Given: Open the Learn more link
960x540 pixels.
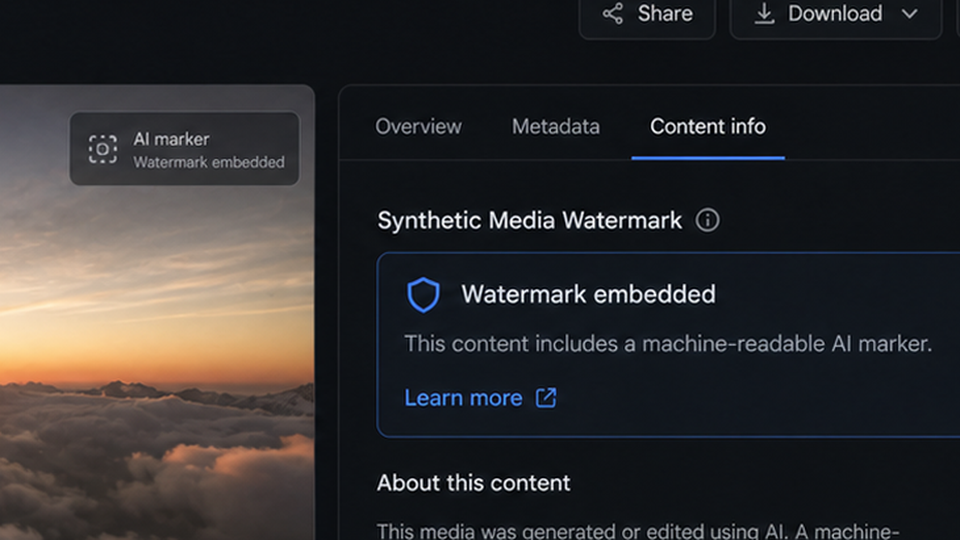Looking at the screenshot, I should 463,399.
